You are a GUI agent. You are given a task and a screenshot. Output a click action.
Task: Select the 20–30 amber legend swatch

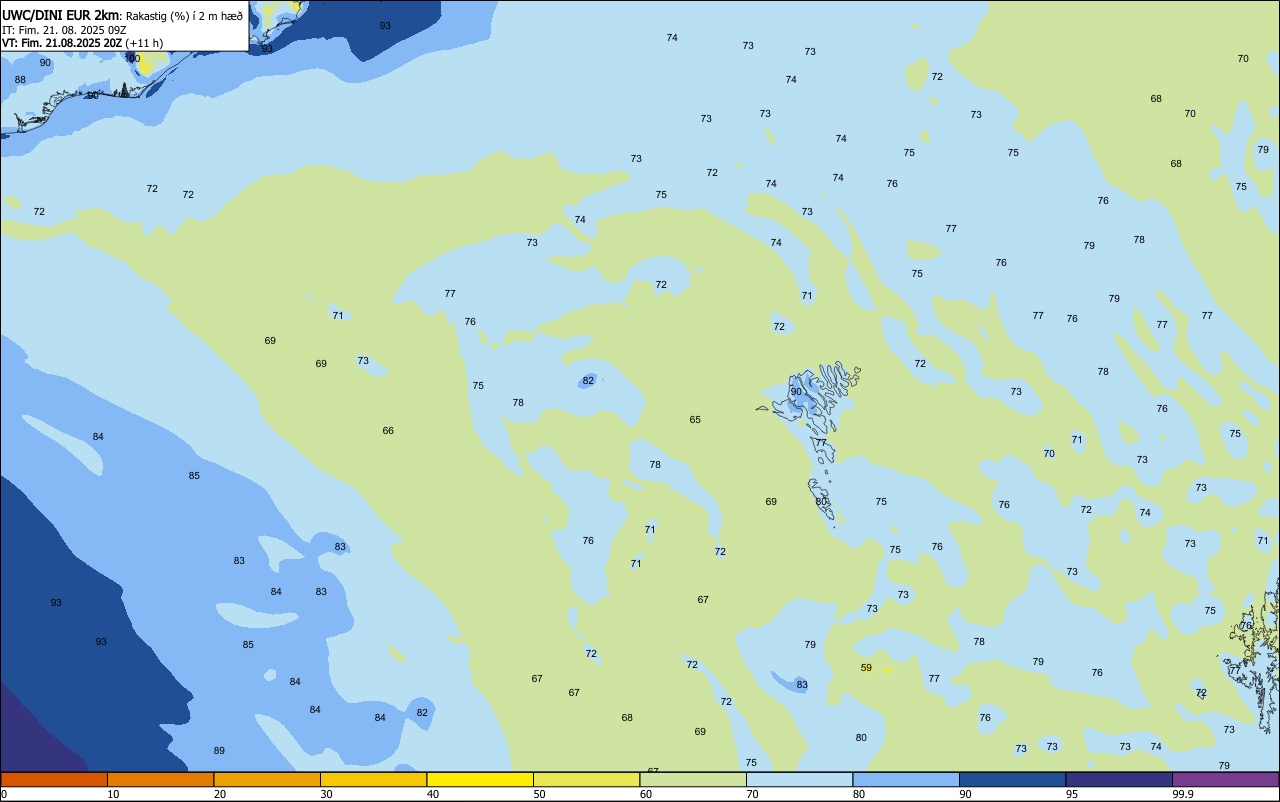pos(267,779)
